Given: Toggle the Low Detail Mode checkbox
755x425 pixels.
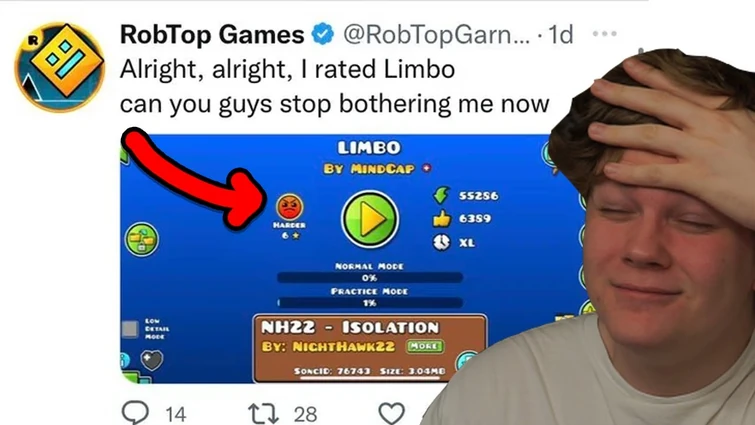Looking at the screenshot, I should [x=130, y=329].
